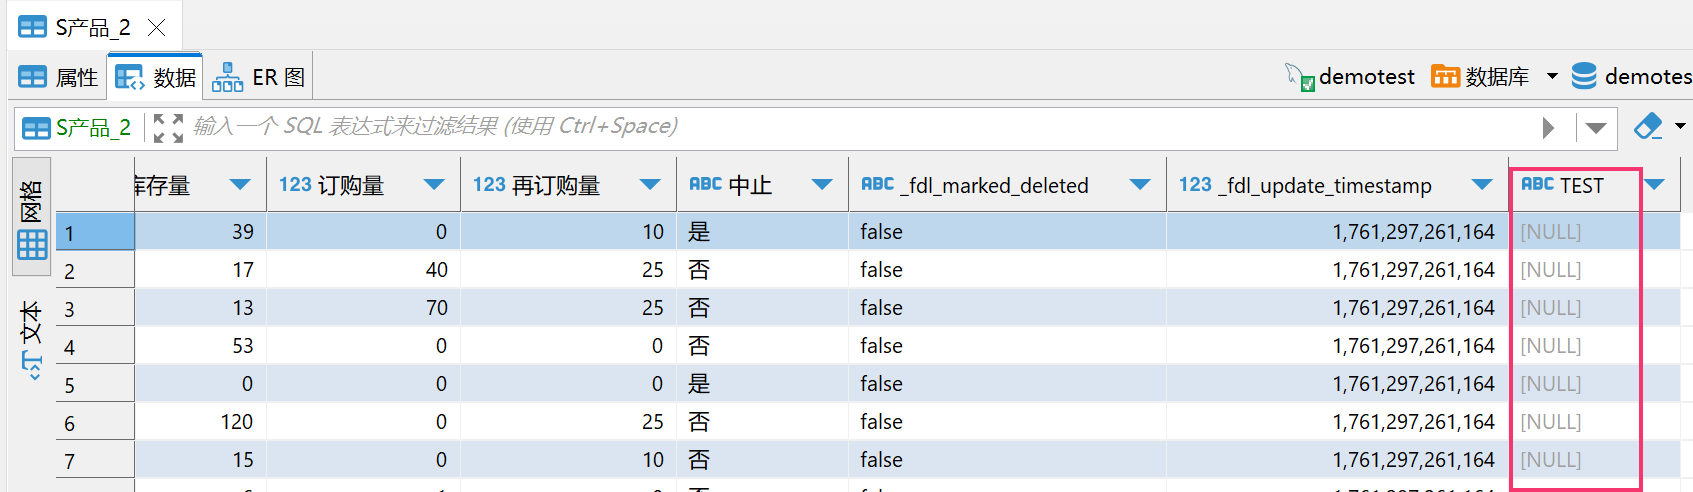This screenshot has width=1693, height=492.
Task: Select row header 2
Action: [95, 270]
